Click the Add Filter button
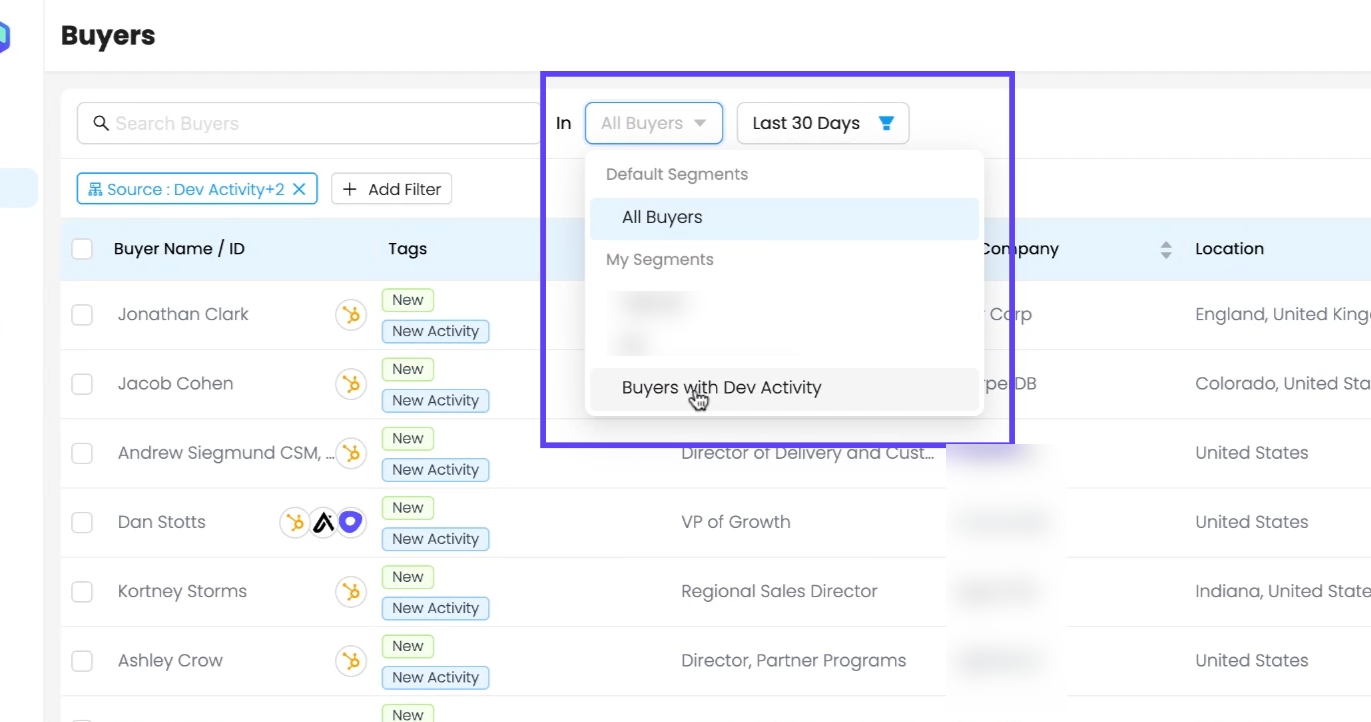 pos(391,189)
